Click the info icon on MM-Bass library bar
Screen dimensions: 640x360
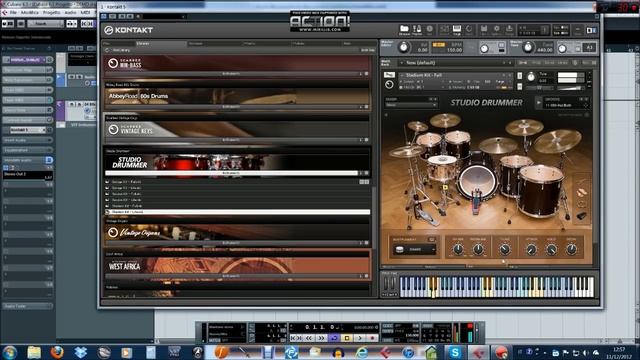[x=361, y=74]
